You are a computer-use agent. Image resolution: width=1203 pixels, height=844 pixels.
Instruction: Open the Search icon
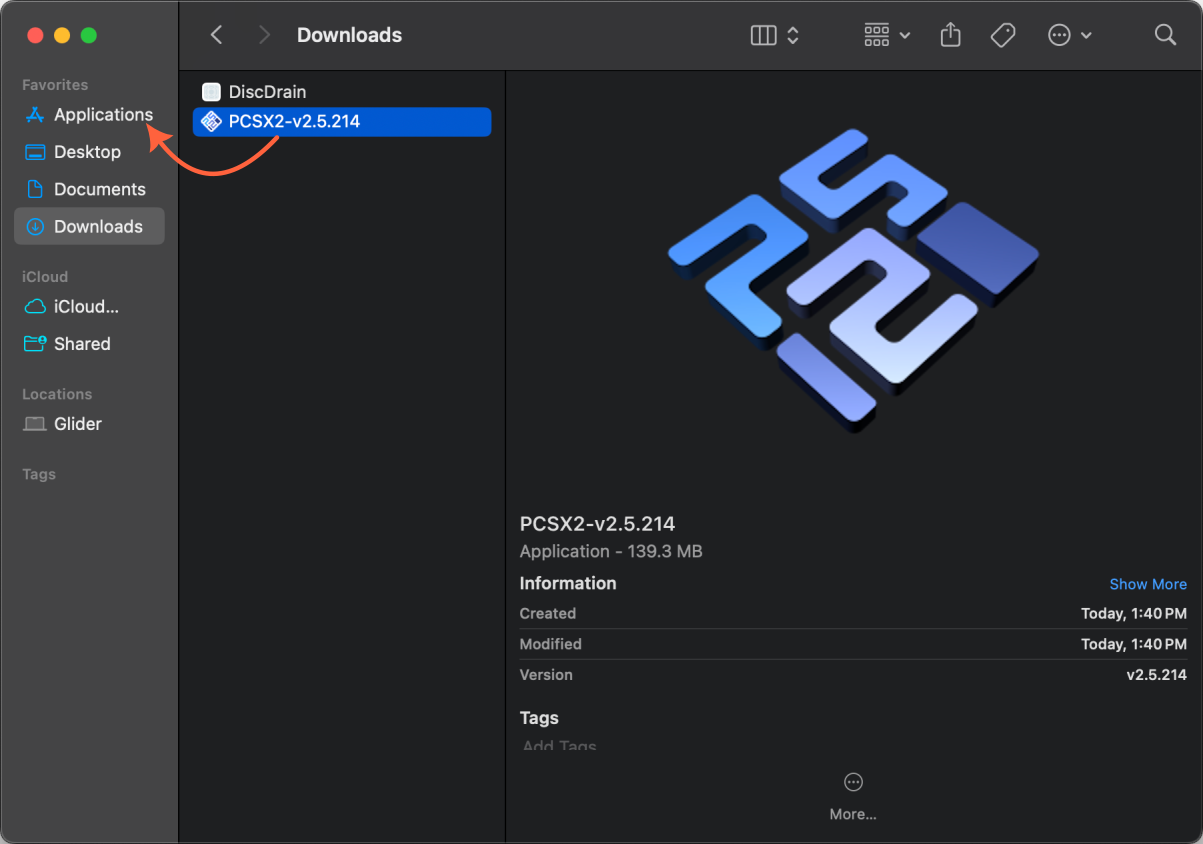click(x=1164, y=35)
